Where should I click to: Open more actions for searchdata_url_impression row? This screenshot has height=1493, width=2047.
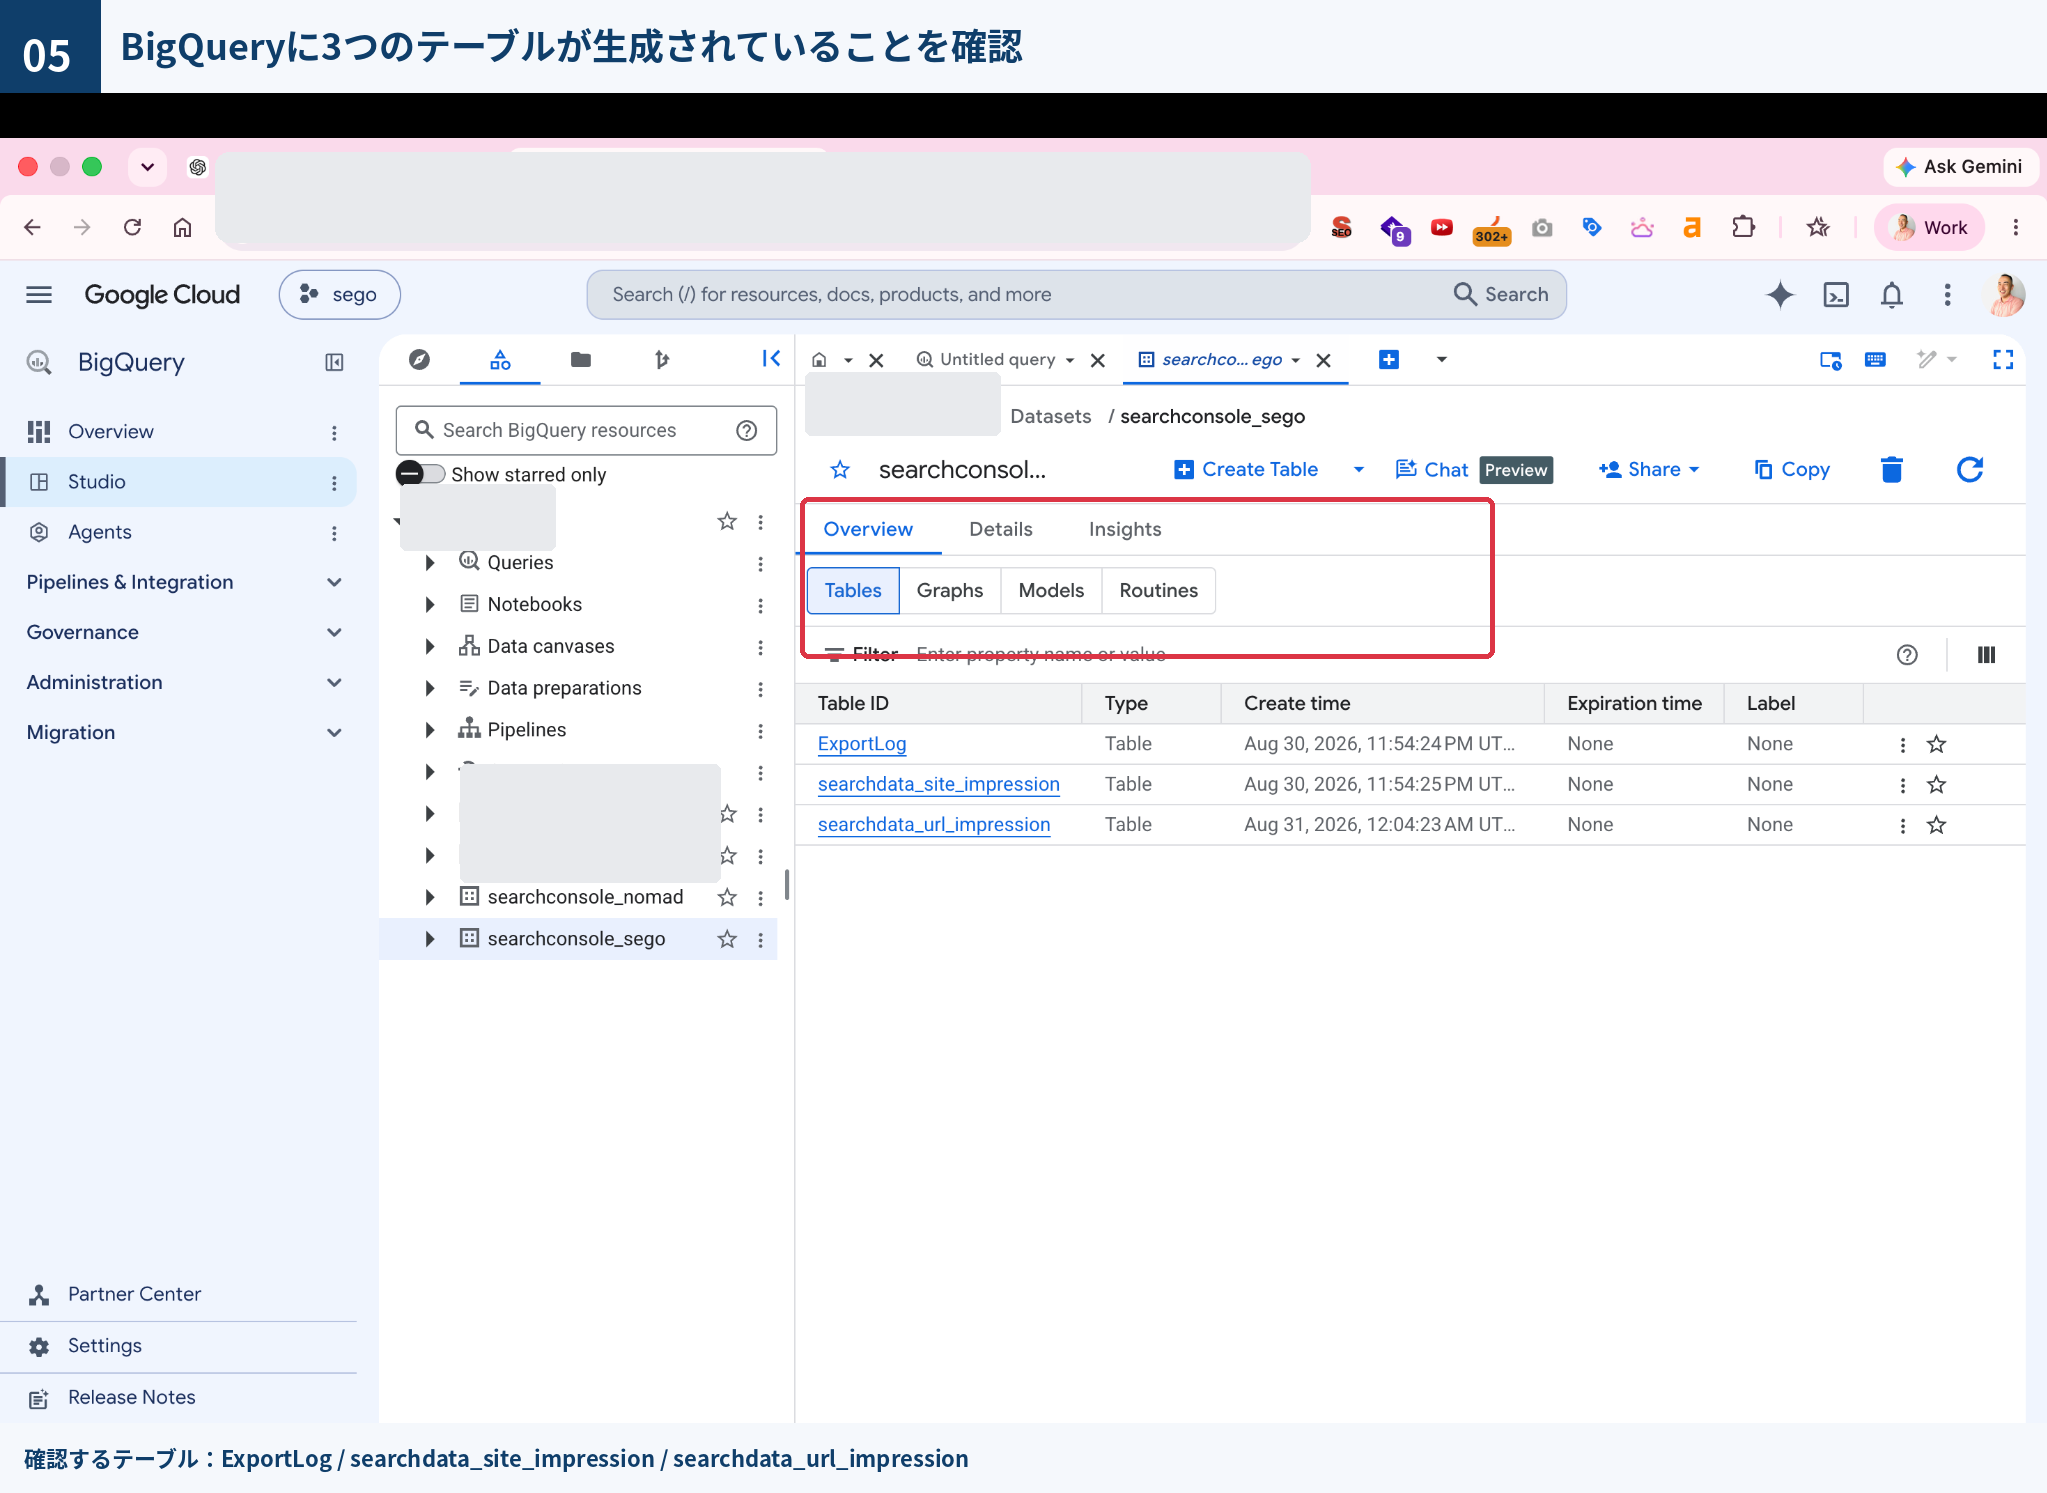point(1902,826)
